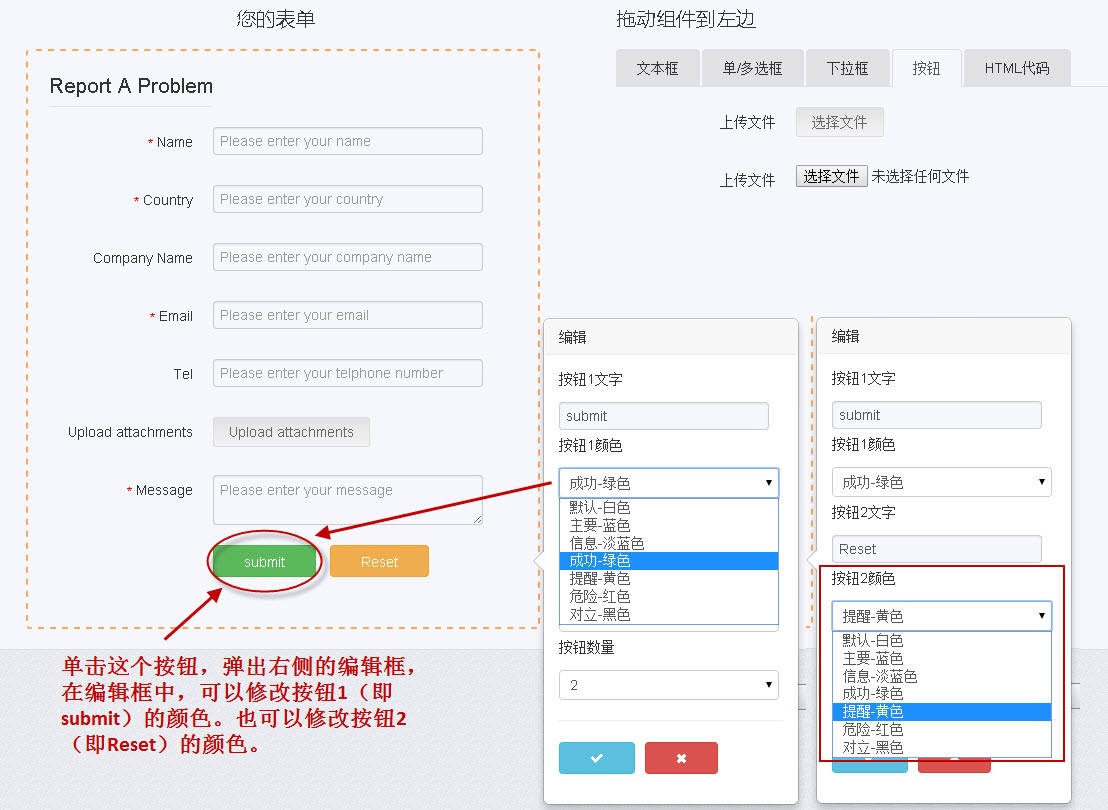Open the 下拉框 tab

[x=848, y=67]
